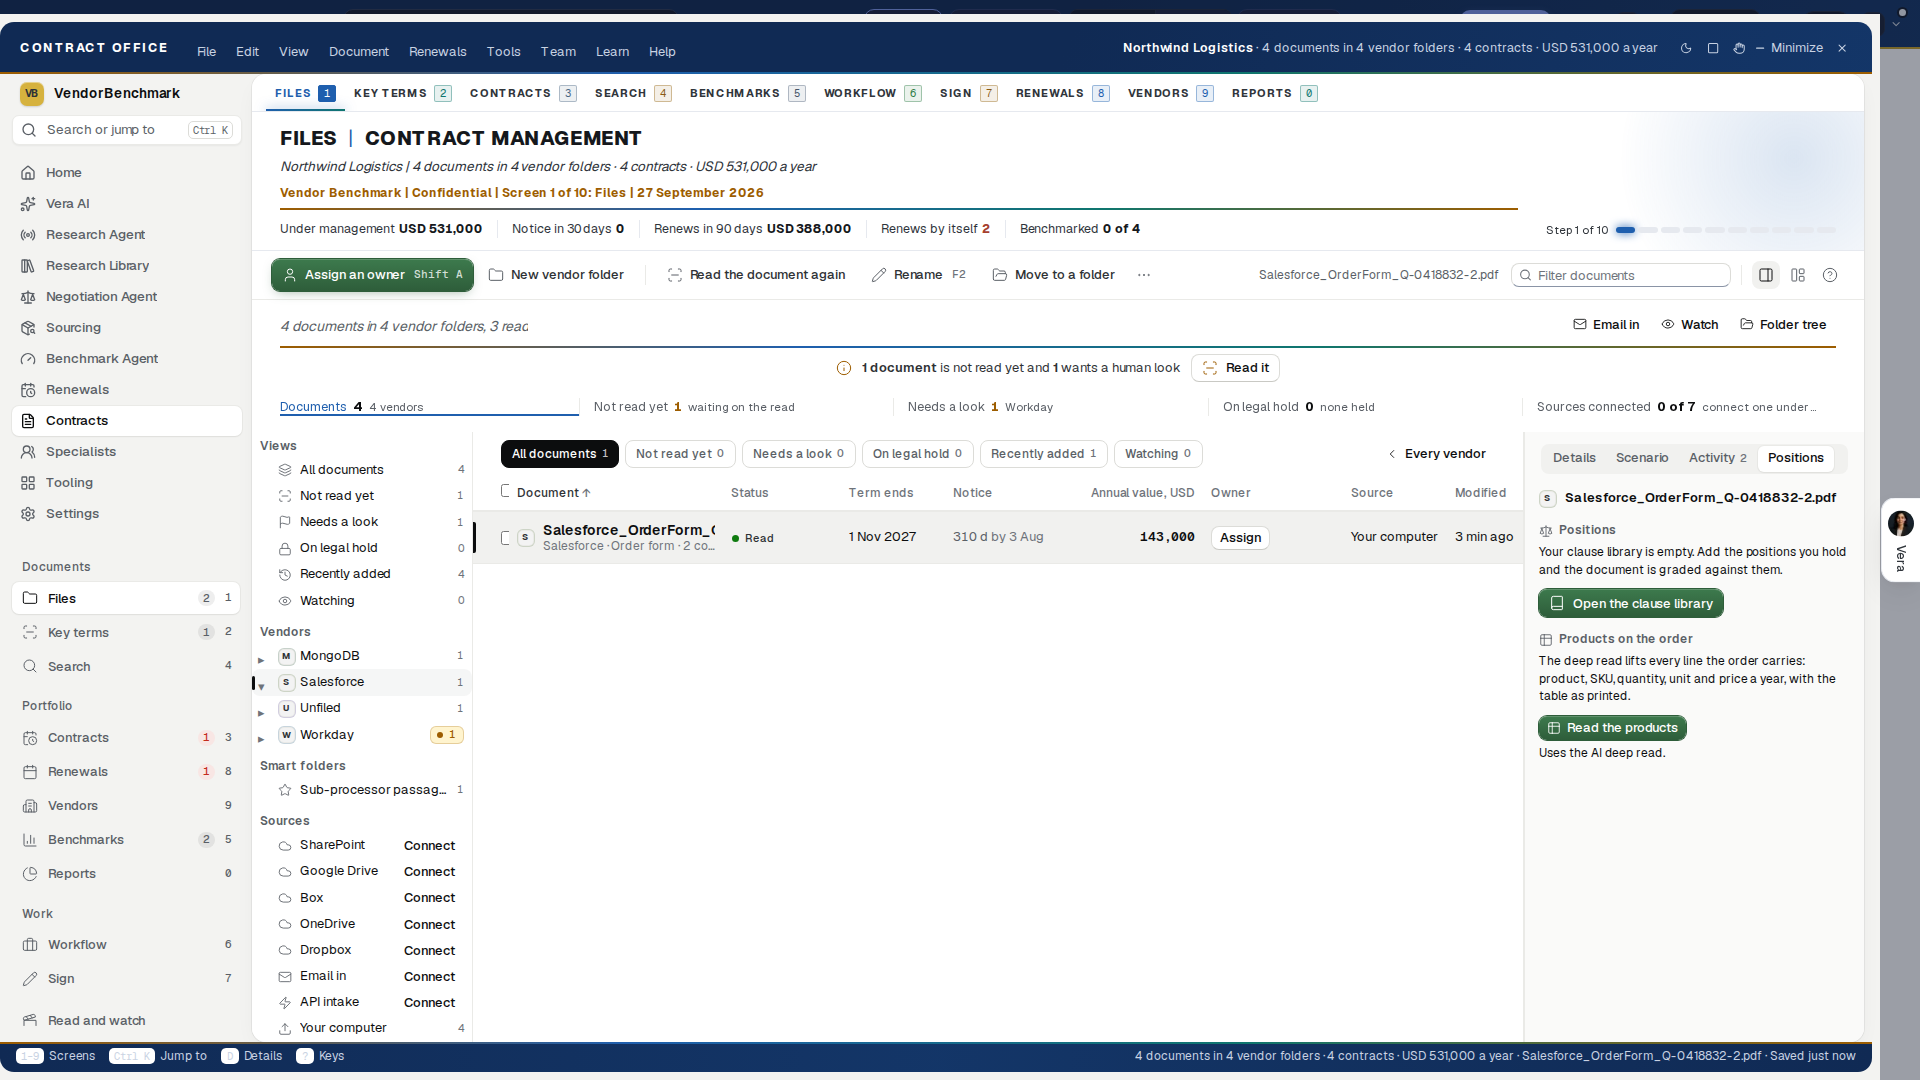Open Vera AI in the sidebar

pyautogui.click(x=127, y=203)
